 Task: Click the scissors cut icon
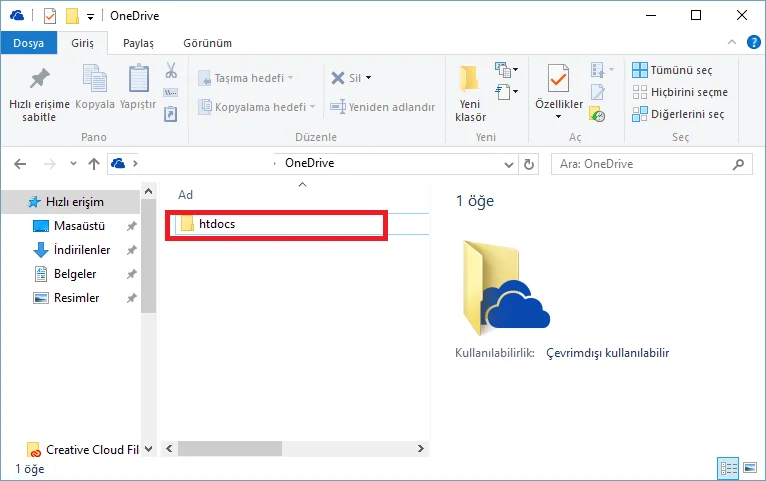[x=171, y=70]
